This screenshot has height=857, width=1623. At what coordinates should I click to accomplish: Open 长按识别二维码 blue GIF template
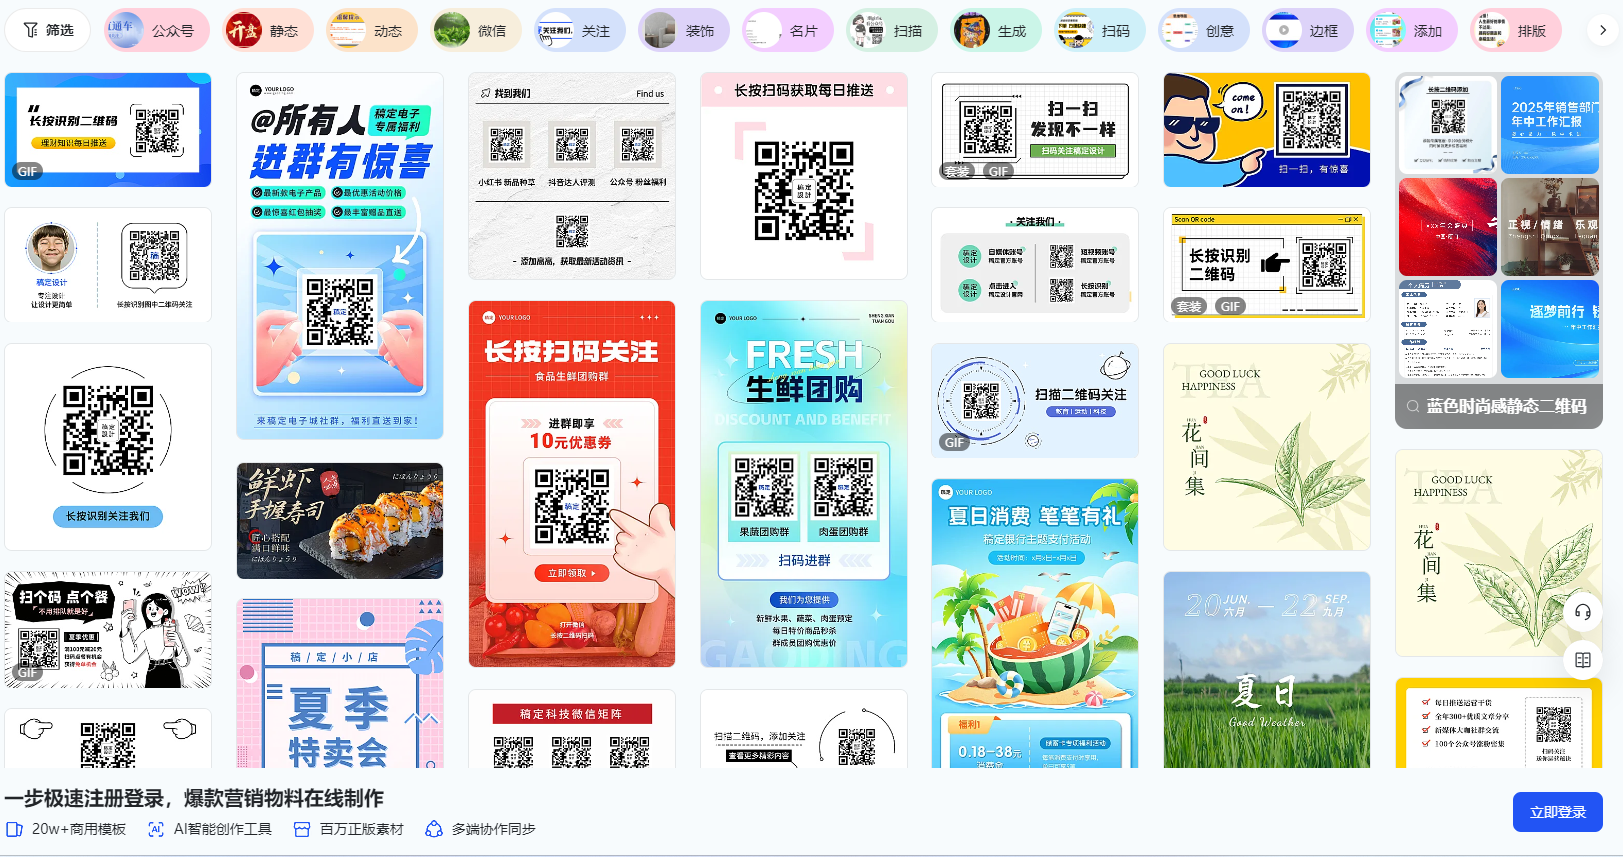pos(108,130)
